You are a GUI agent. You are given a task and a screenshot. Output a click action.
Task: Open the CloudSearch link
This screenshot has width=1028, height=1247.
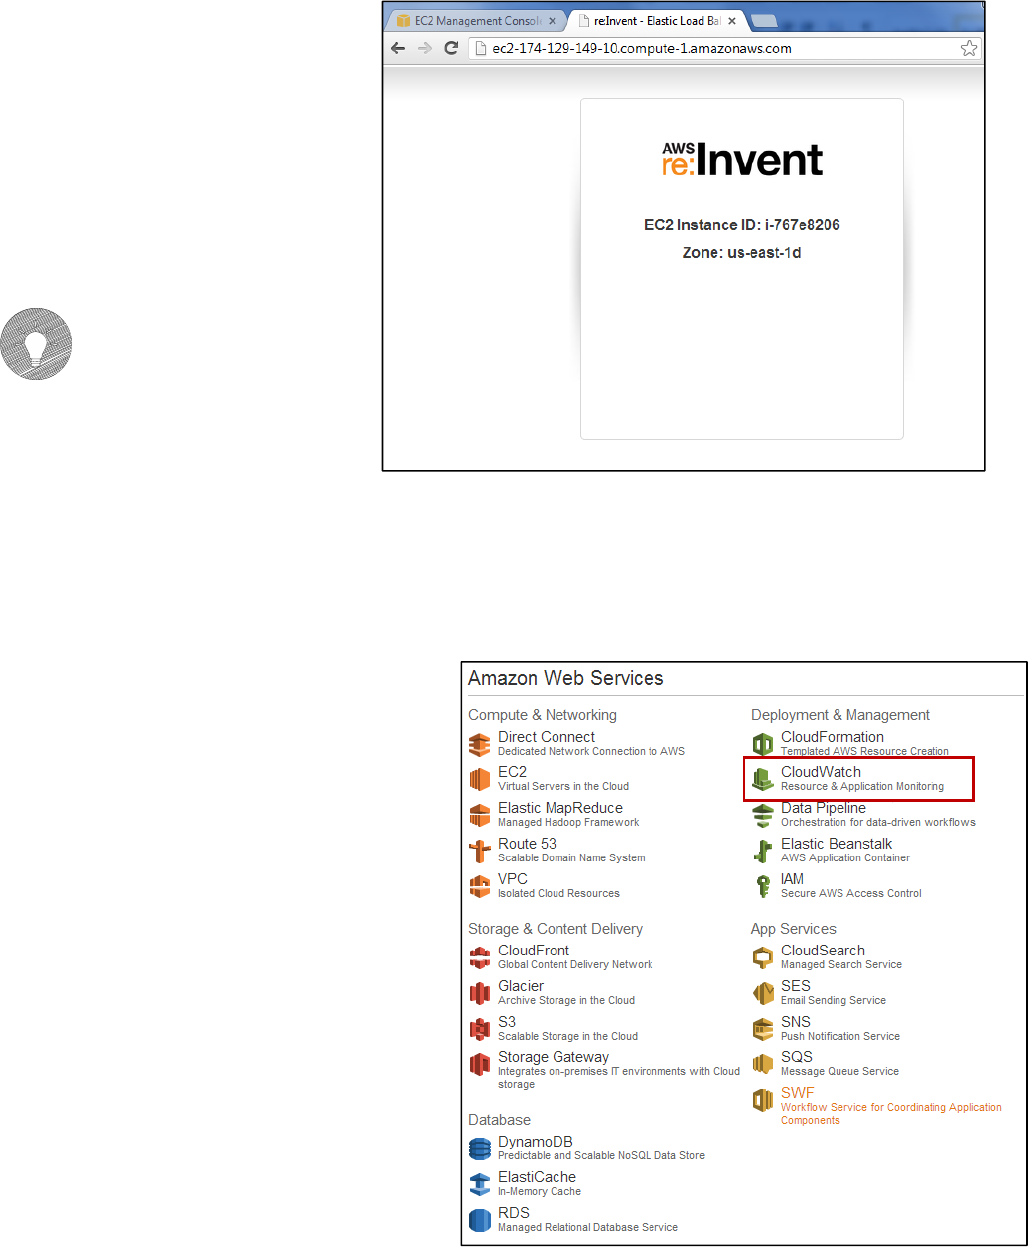(823, 951)
